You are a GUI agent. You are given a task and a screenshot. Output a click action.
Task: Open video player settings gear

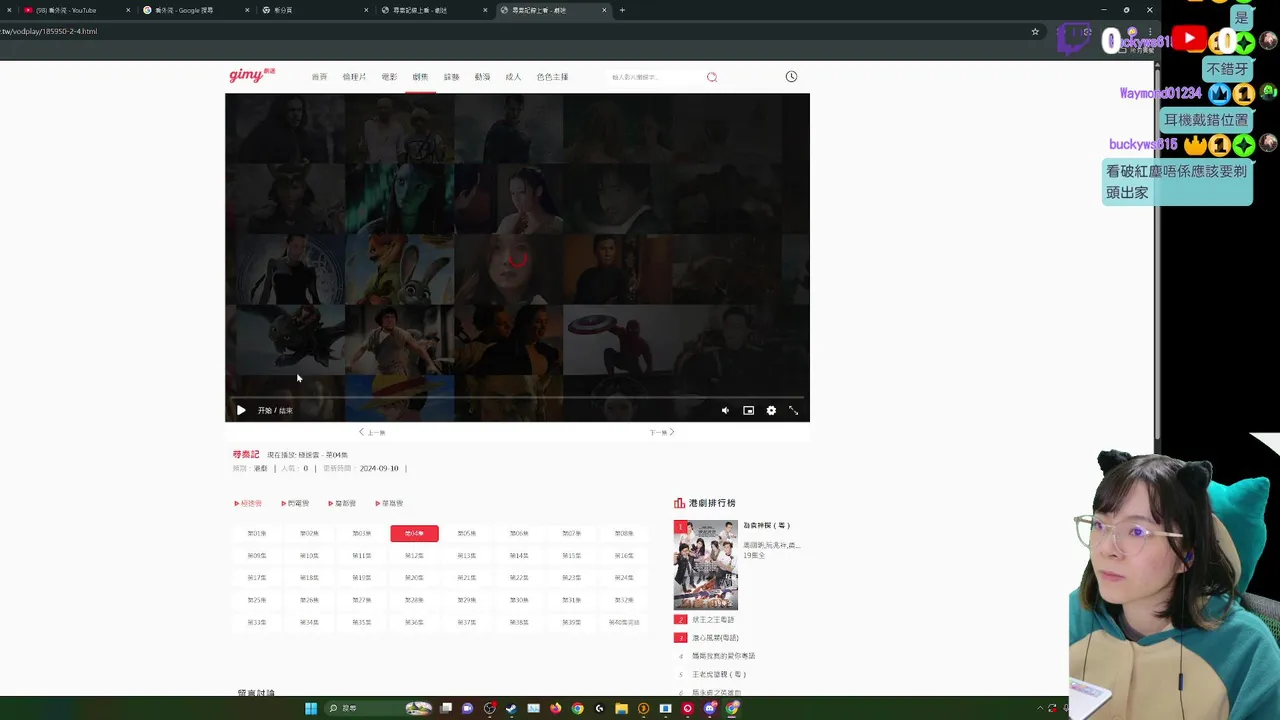tap(771, 410)
